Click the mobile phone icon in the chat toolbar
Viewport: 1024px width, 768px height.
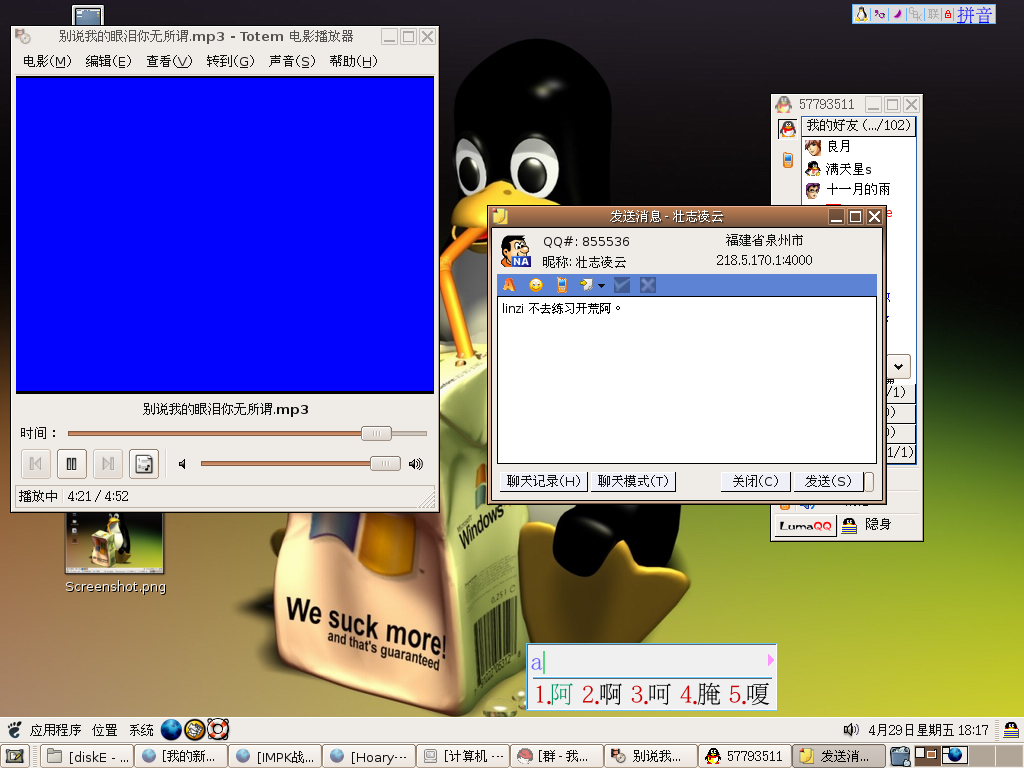tap(561, 285)
